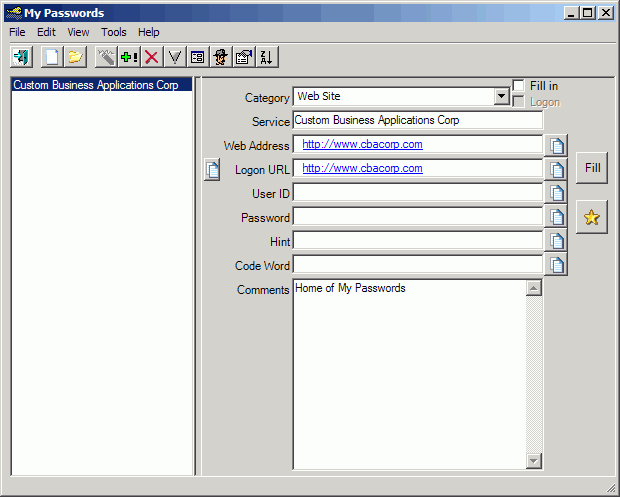Enable the Fill in checkbox
This screenshot has height=497, width=620.
pyautogui.click(x=518, y=85)
